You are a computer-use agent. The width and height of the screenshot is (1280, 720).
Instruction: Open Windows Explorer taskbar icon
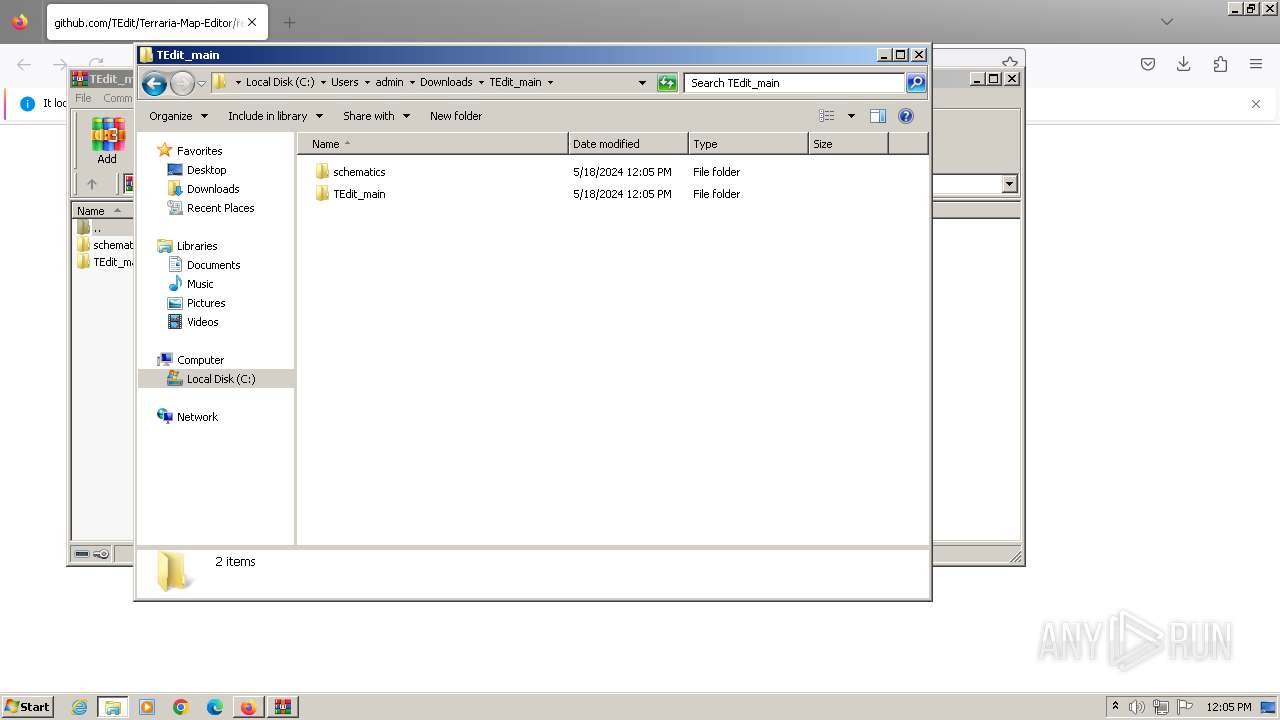point(113,707)
